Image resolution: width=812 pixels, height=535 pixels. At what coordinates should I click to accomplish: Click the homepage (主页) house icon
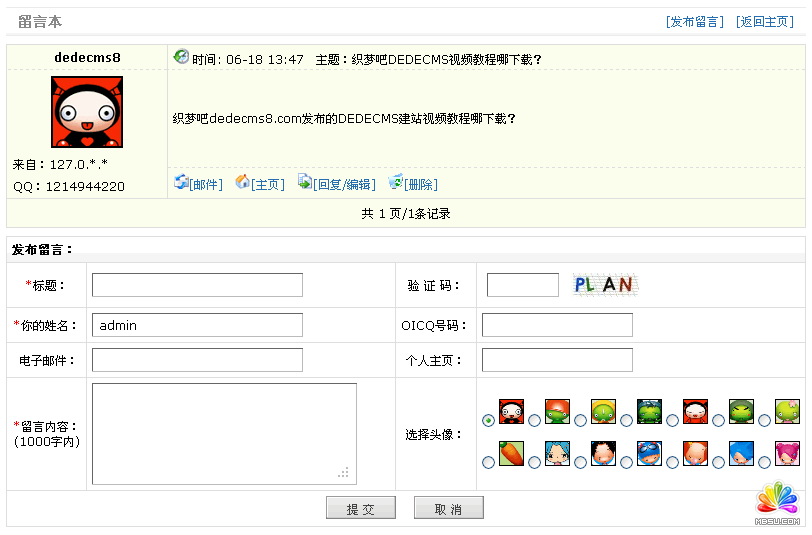242,182
